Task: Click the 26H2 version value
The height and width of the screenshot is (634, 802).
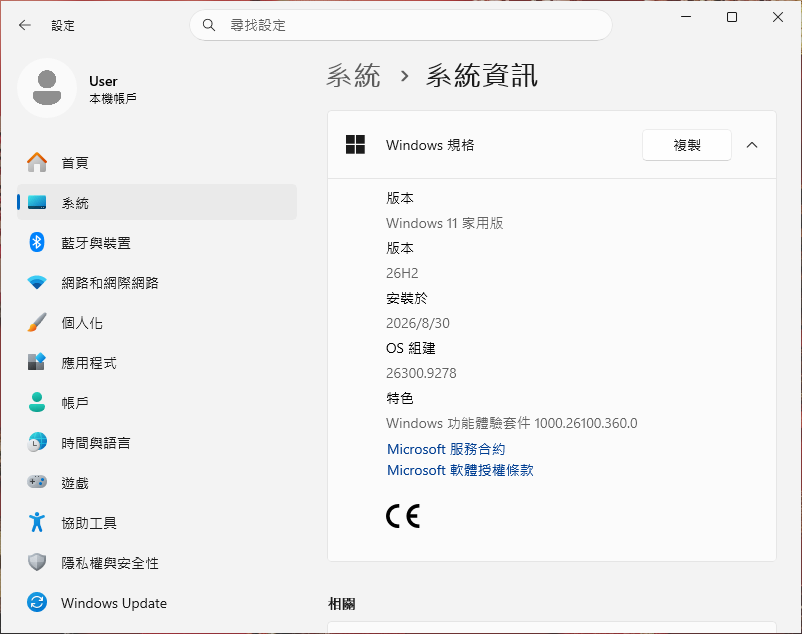Action: pos(402,273)
